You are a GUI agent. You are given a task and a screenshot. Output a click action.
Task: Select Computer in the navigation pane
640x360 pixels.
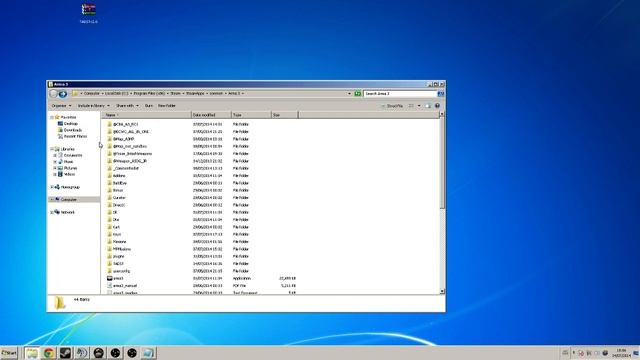69,200
